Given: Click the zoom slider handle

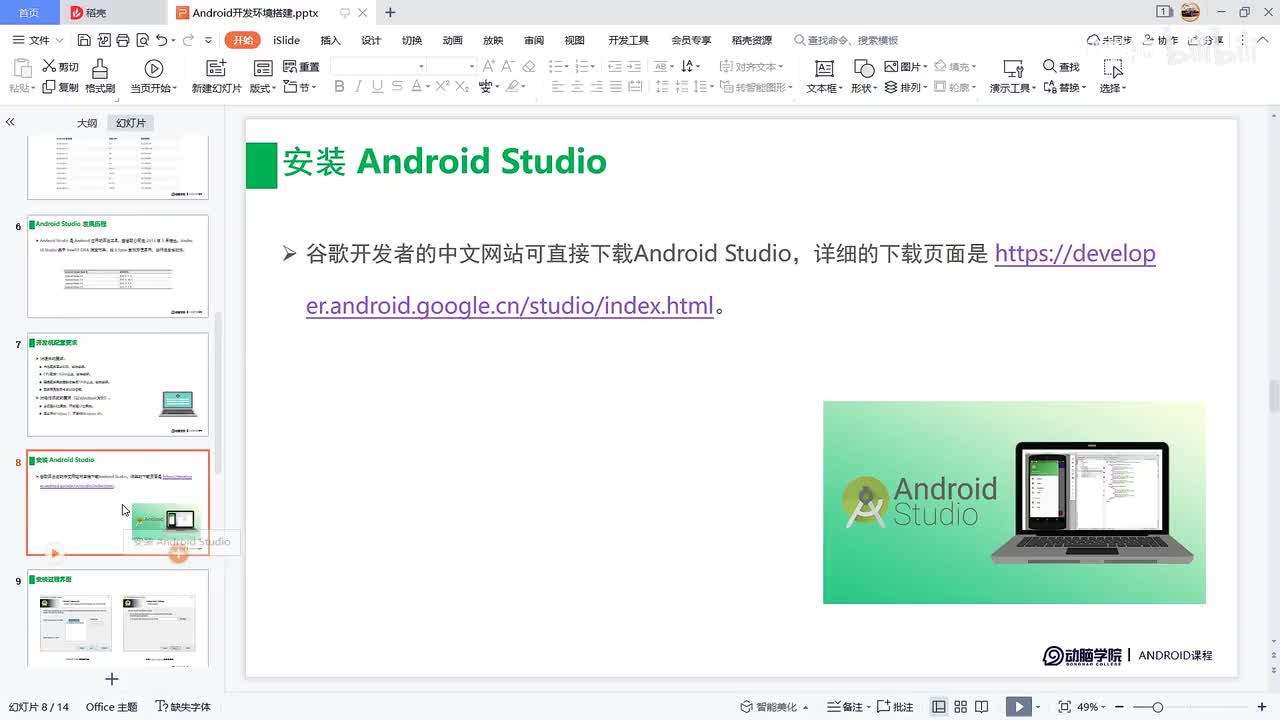Looking at the screenshot, I should click(1157, 707).
